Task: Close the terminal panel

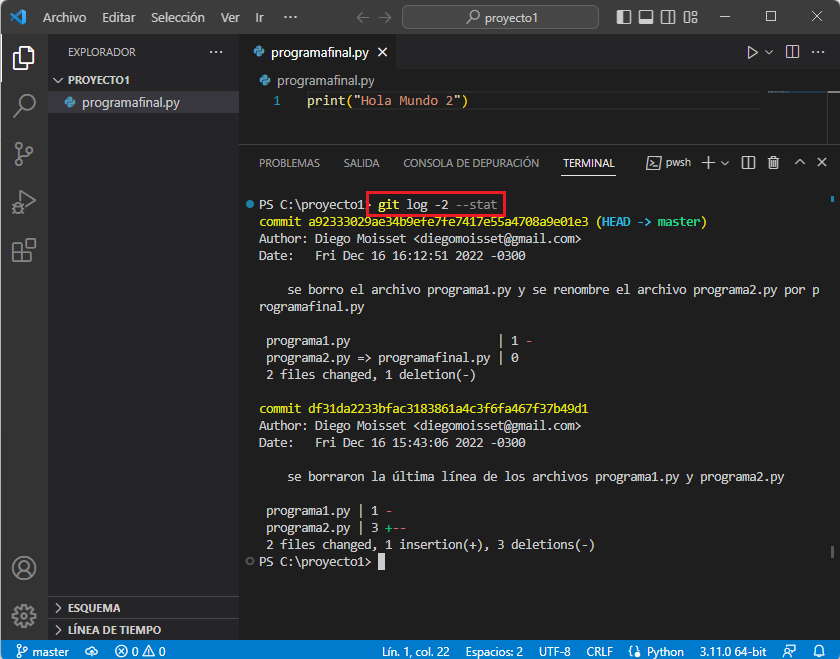Action: pyautogui.click(x=822, y=162)
